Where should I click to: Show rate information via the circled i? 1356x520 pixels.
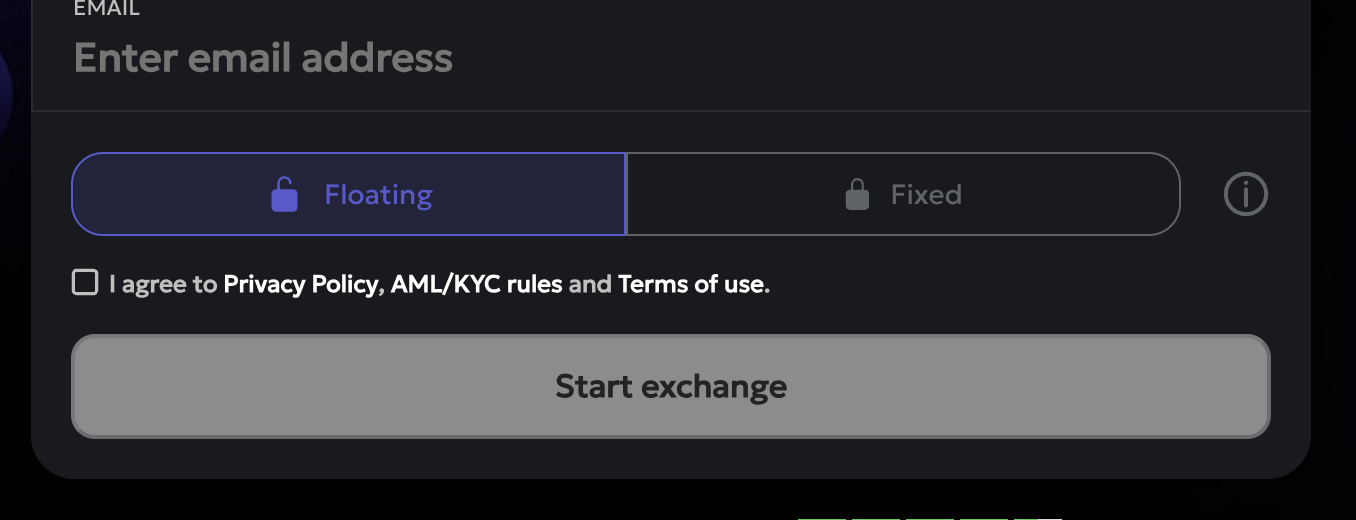coord(1245,194)
